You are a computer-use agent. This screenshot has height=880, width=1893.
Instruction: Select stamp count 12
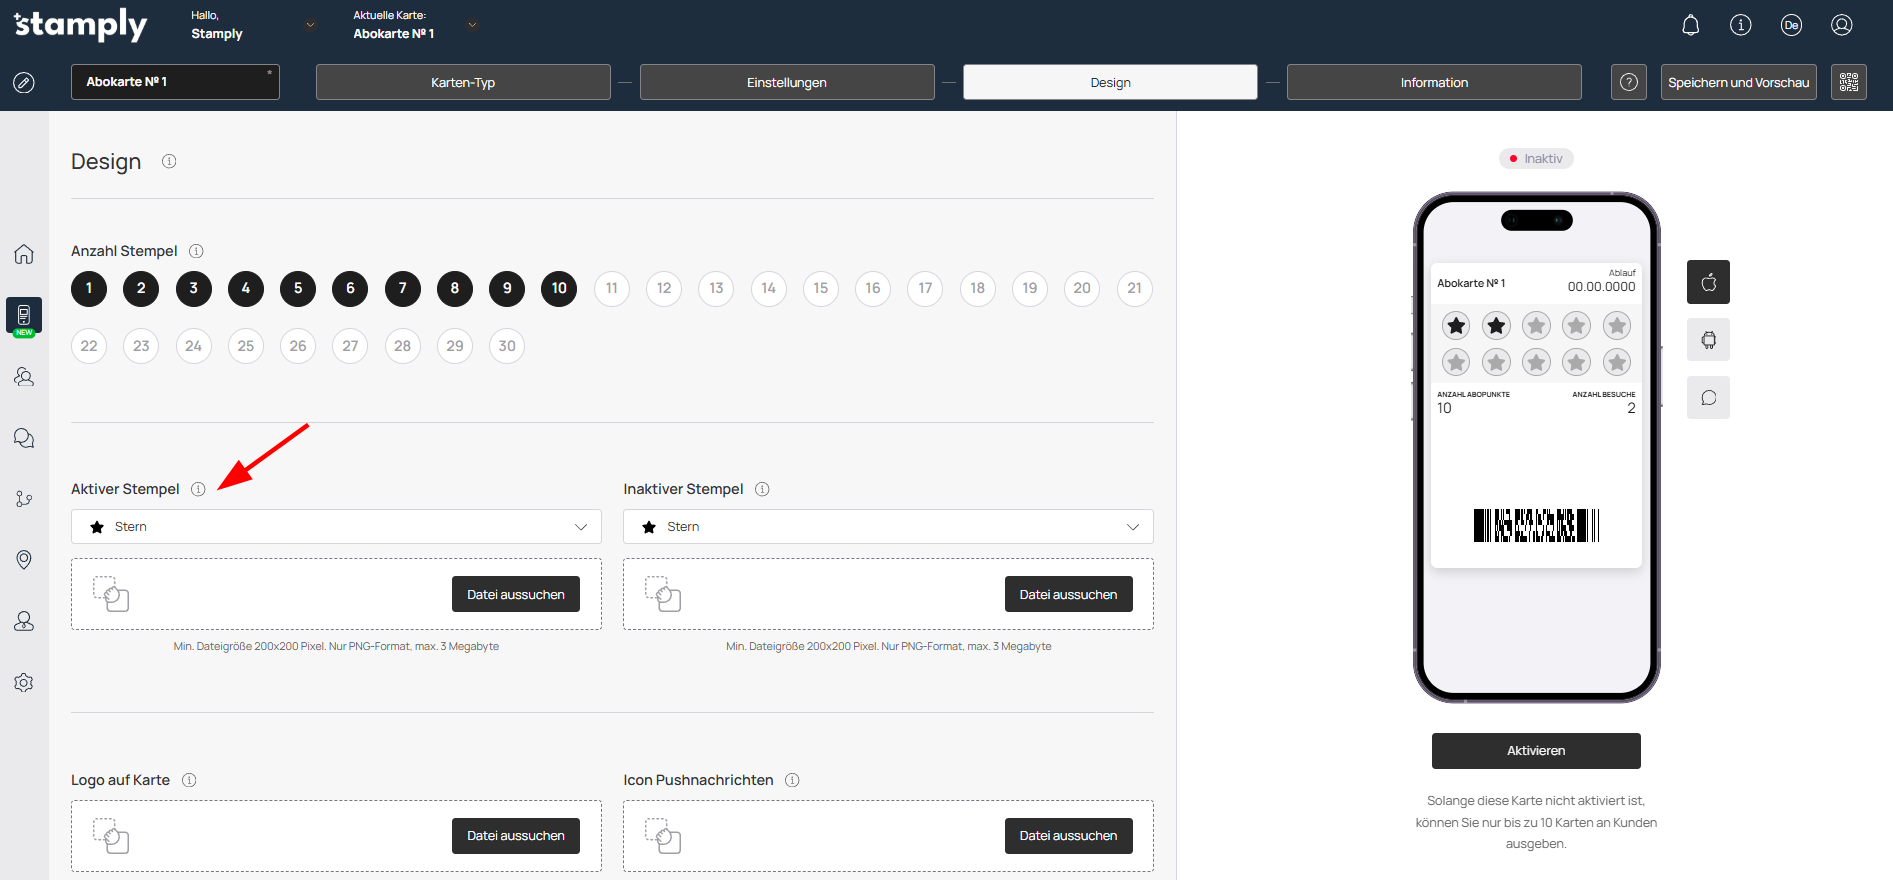click(x=664, y=288)
